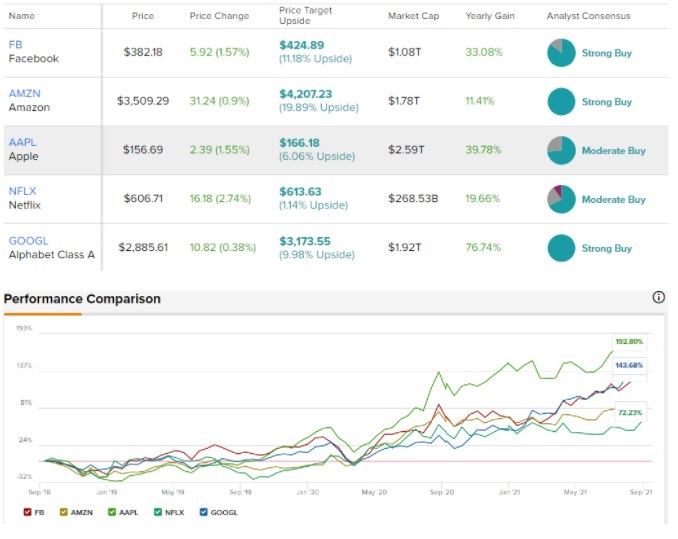The image size is (678, 539).
Task: Click Apple's $166.18 price target
Action: point(299,143)
